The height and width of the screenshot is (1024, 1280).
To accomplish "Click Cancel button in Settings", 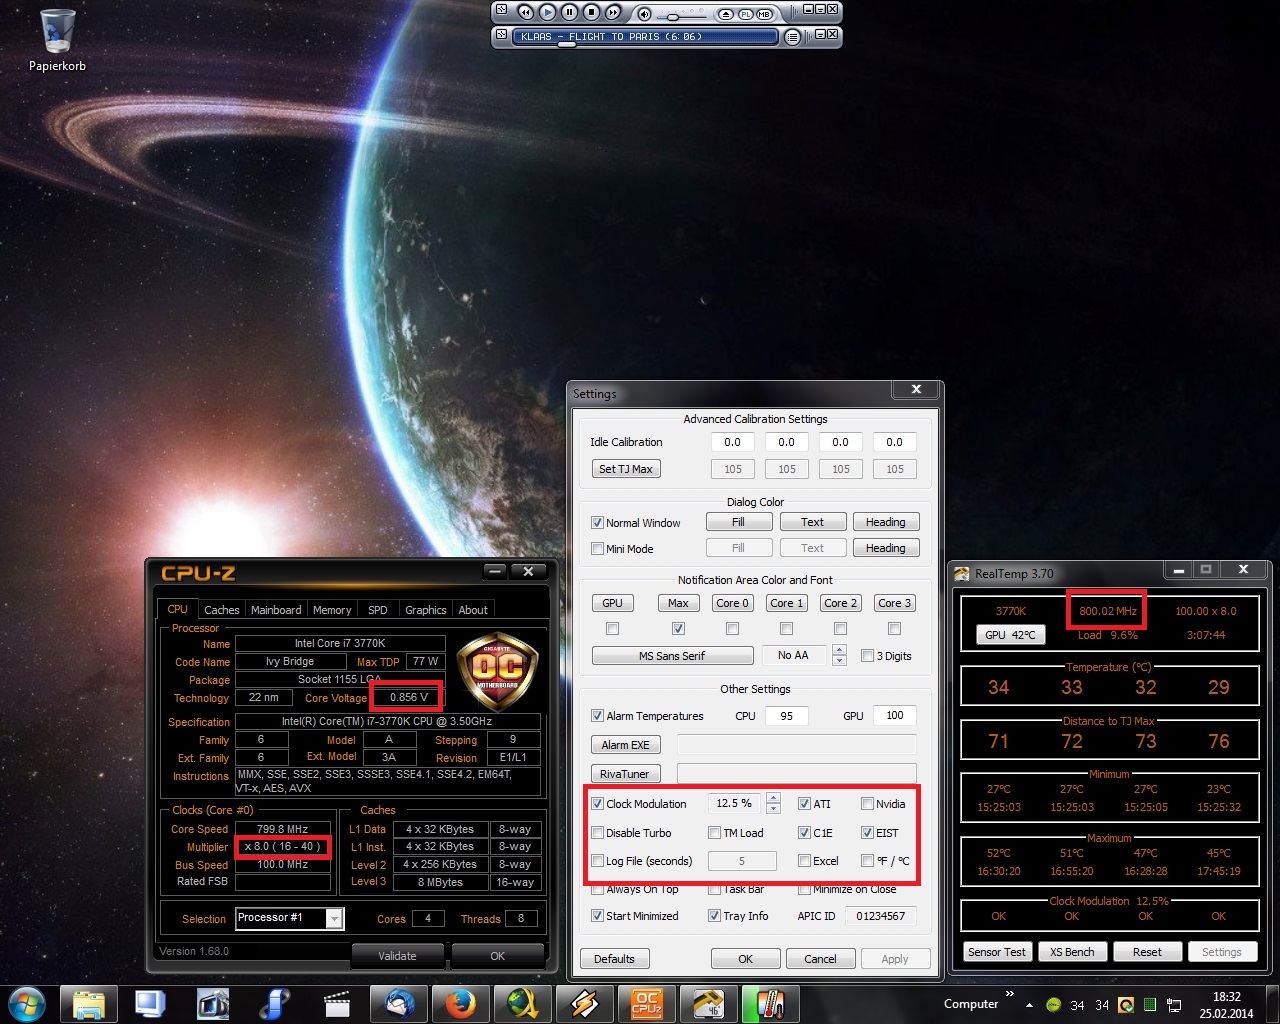I will point(820,959).
